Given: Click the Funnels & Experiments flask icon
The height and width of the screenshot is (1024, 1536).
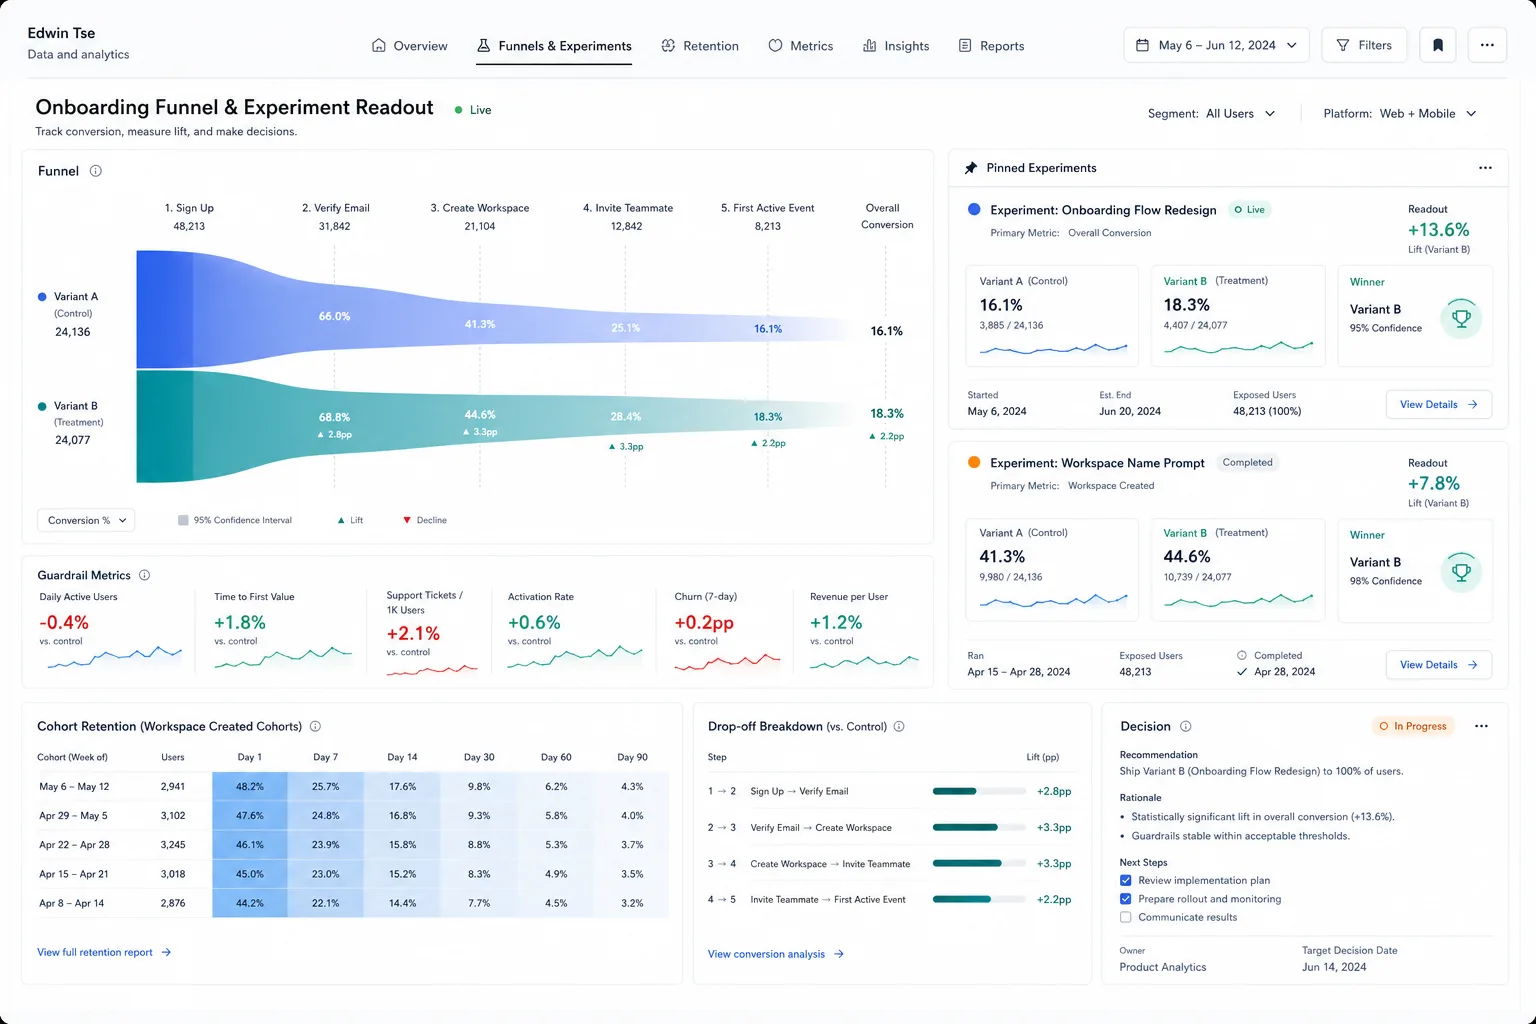Looking at the screenshot, I should (x=483, y=45).
